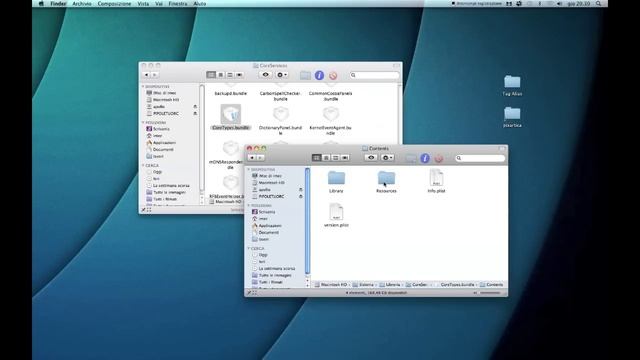Screen dimensions: 640x360
Task: Click the back arrow in Contents window
Action: pos(252,158)
